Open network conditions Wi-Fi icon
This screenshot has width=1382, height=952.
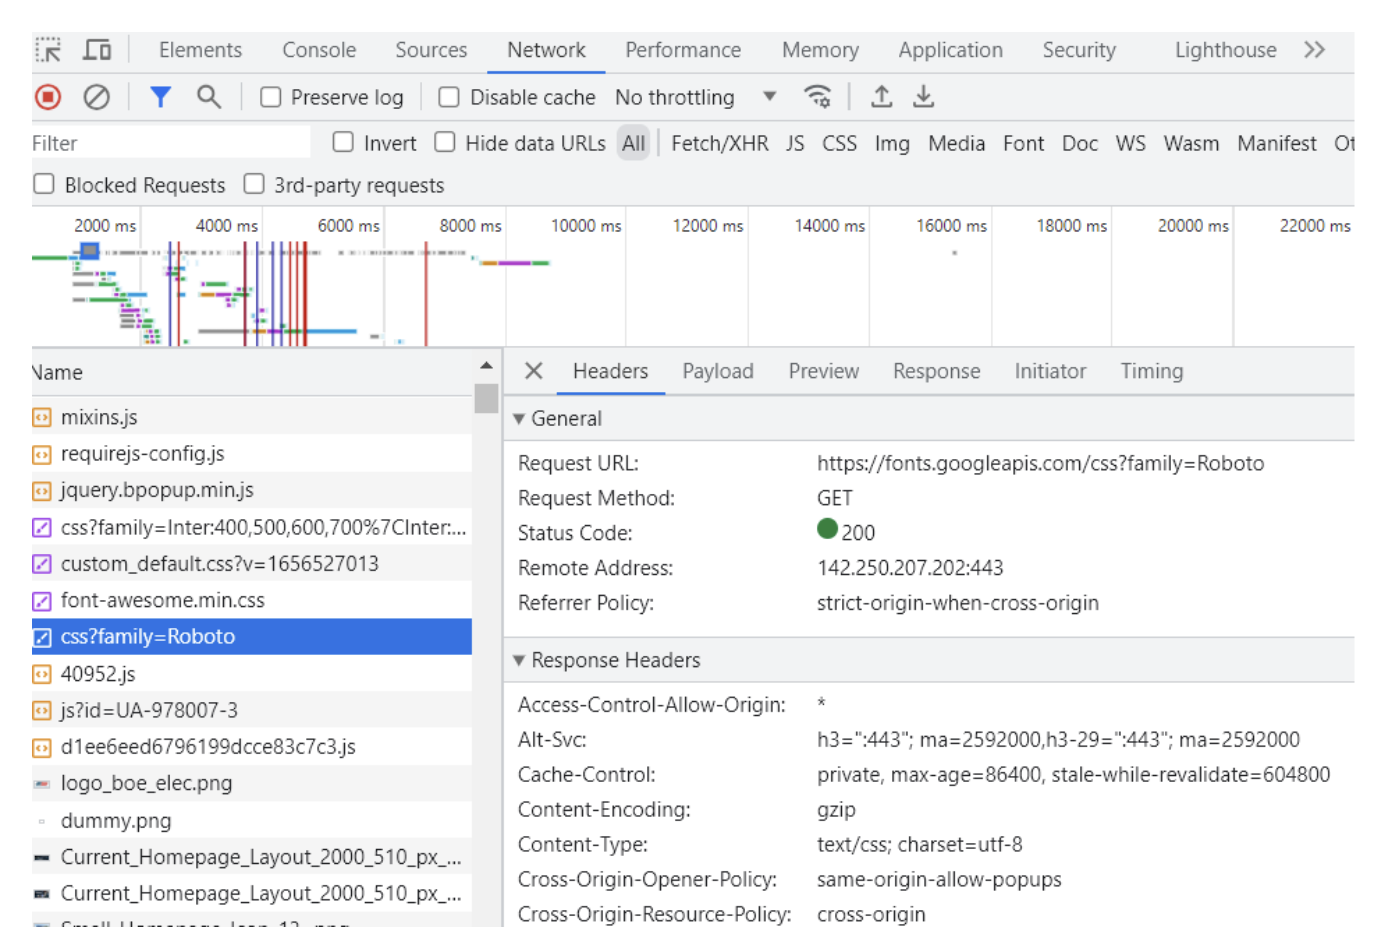[817, 97]
